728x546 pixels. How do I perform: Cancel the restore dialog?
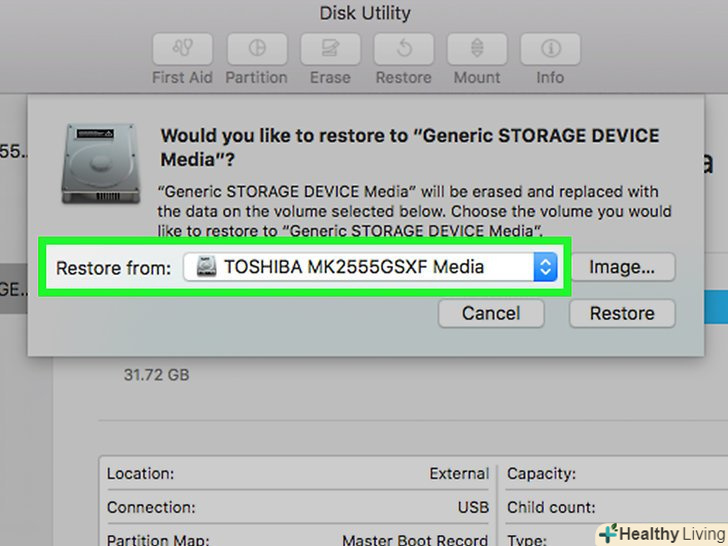(489, 313)
